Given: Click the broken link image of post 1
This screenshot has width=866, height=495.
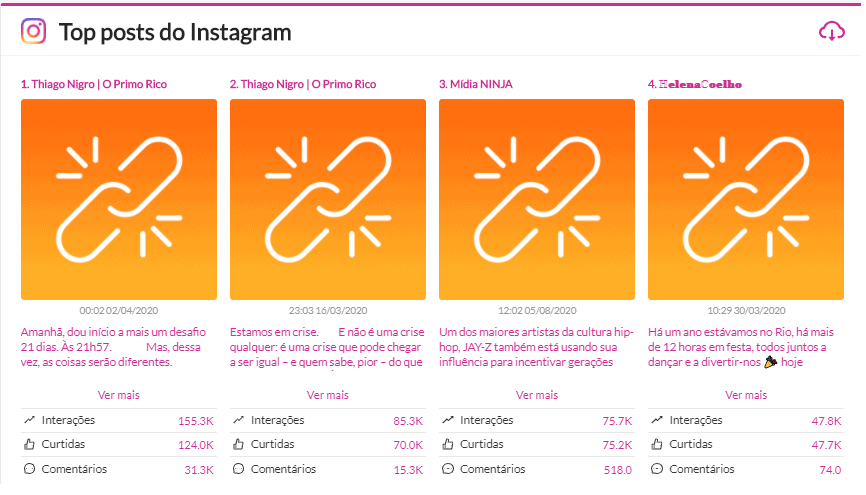Looking at the screenshot, I should [x=119, y=199].
